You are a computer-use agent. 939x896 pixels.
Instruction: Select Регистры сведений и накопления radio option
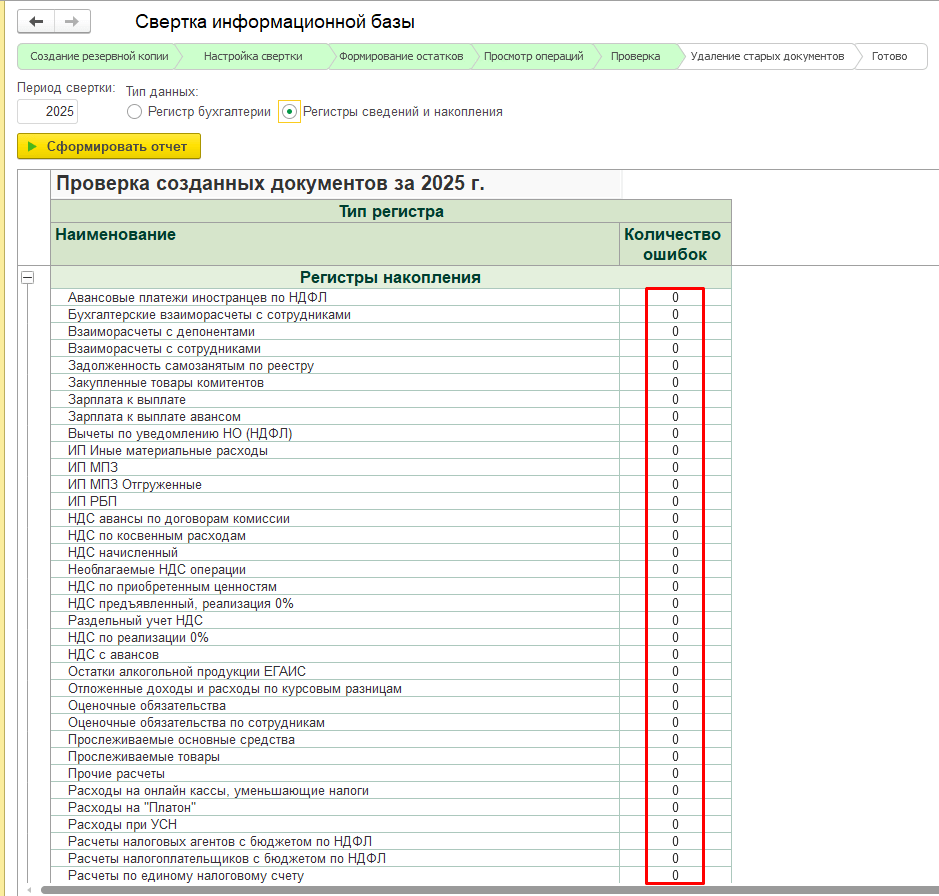pyautogui.click(x=289, y=112)
